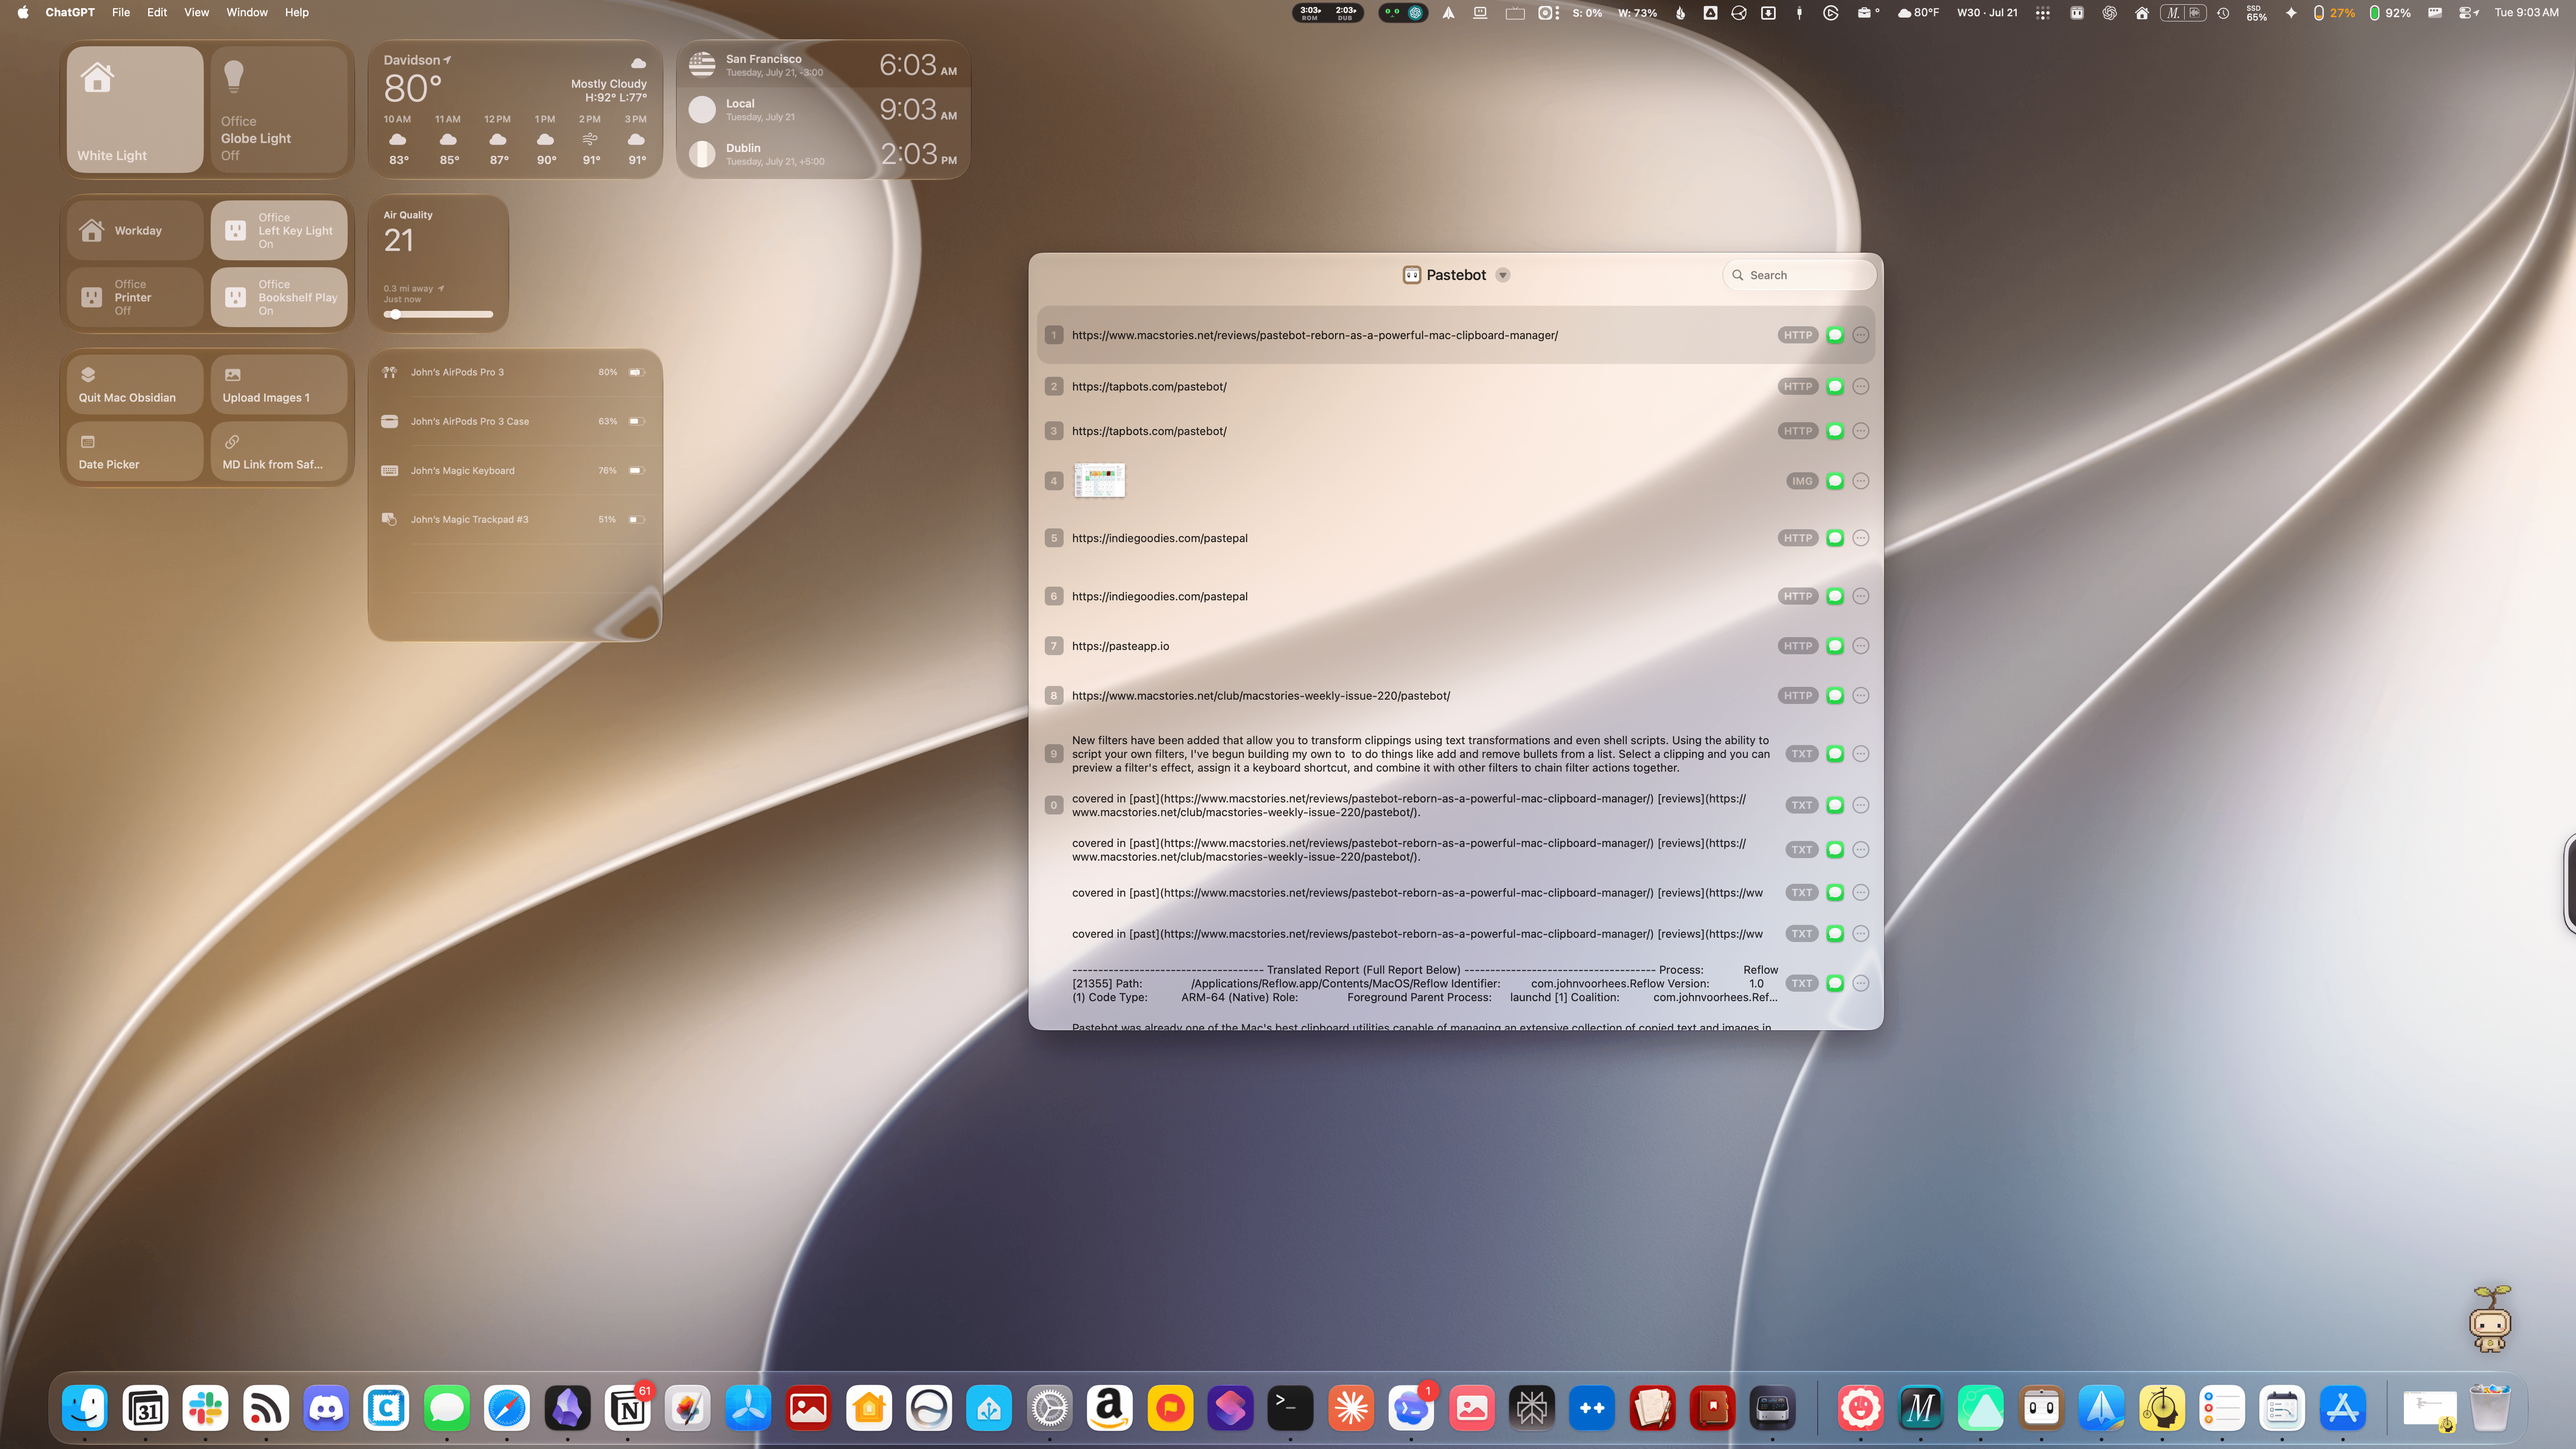Launch Amazon from the Dock

[1110, 1408]
